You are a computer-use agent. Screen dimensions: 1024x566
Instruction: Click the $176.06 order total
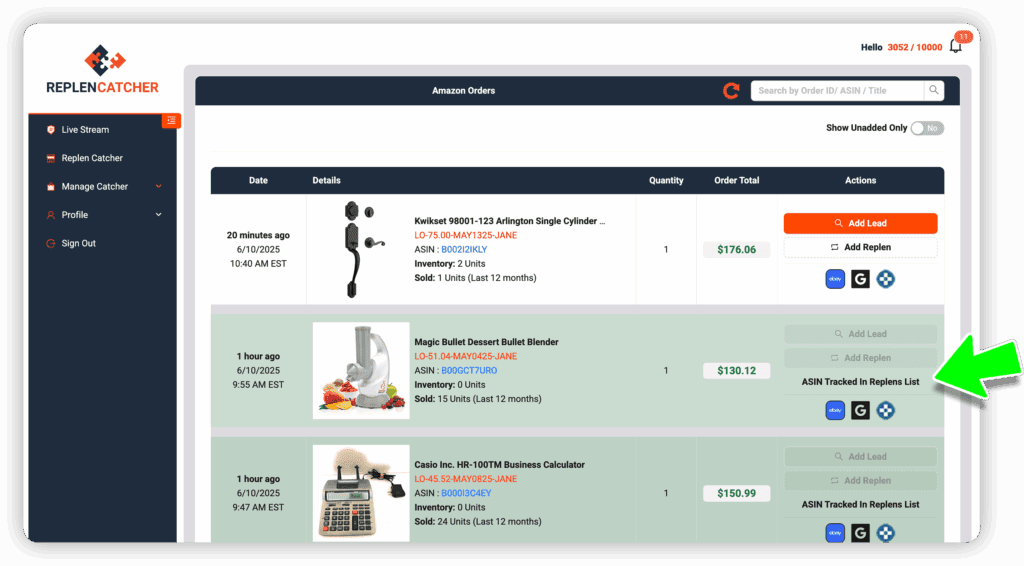click(x=736, y=249)
